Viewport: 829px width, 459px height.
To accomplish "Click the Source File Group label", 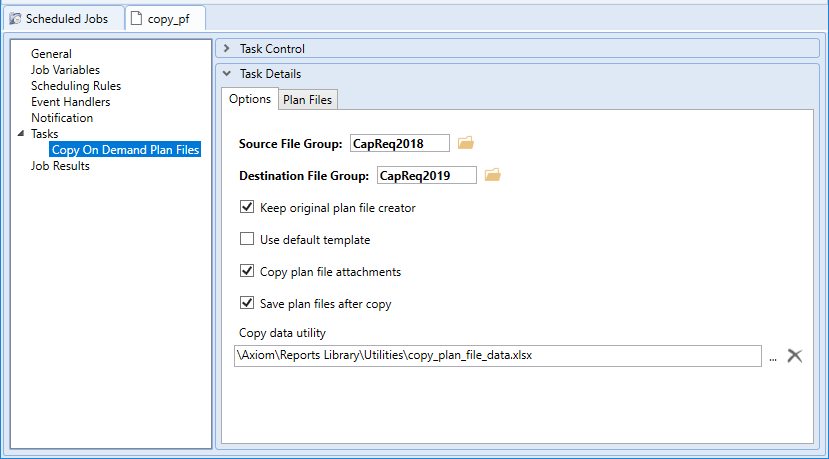I will 291,144.
